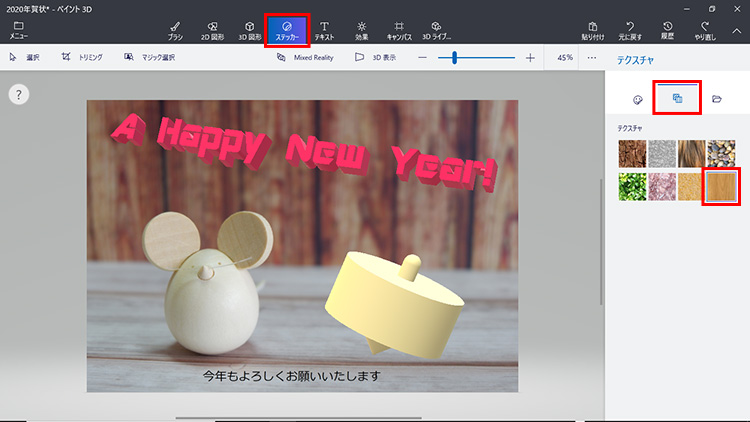Image resolution: width=750 pixels, height=422 pixels.
Task: Click the マジック選択 button
Action: point(149,58)
